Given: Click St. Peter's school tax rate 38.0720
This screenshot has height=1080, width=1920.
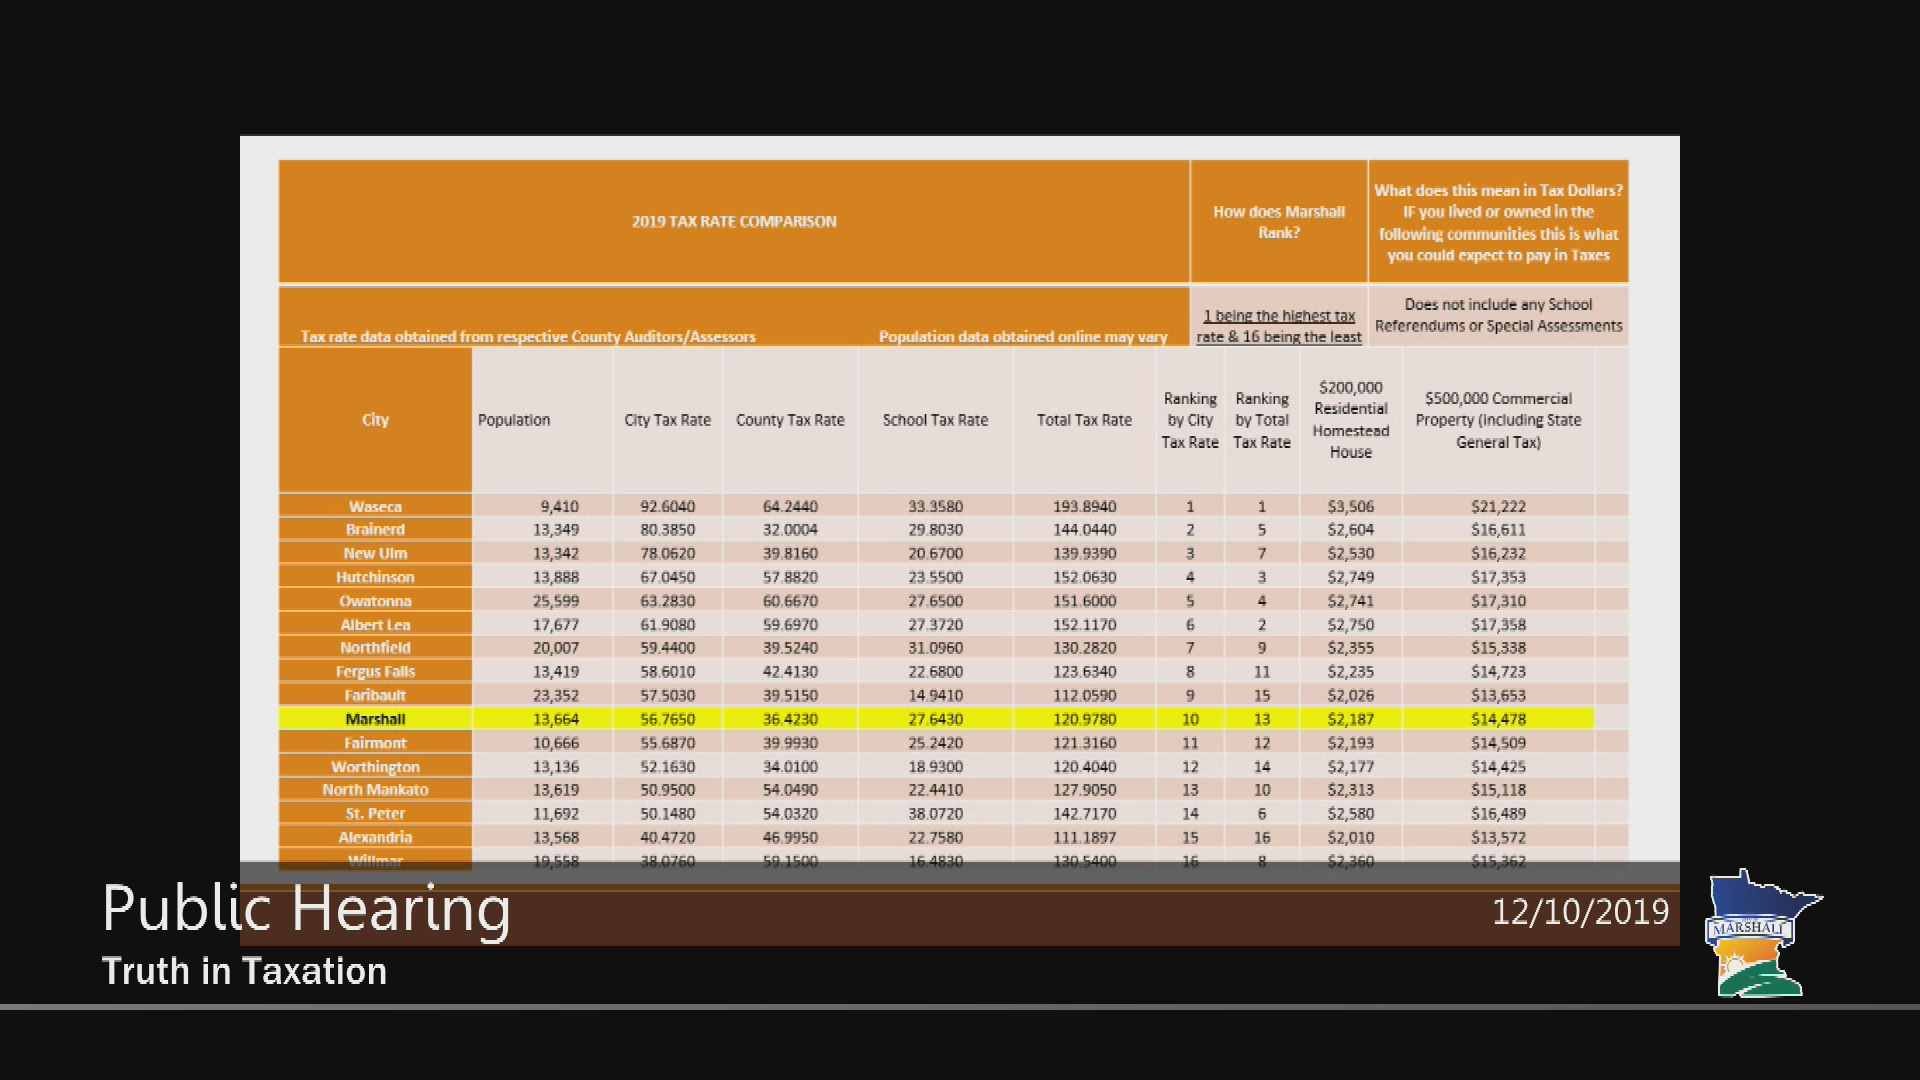Looking at the screenshot, I should tap(935, 814).
